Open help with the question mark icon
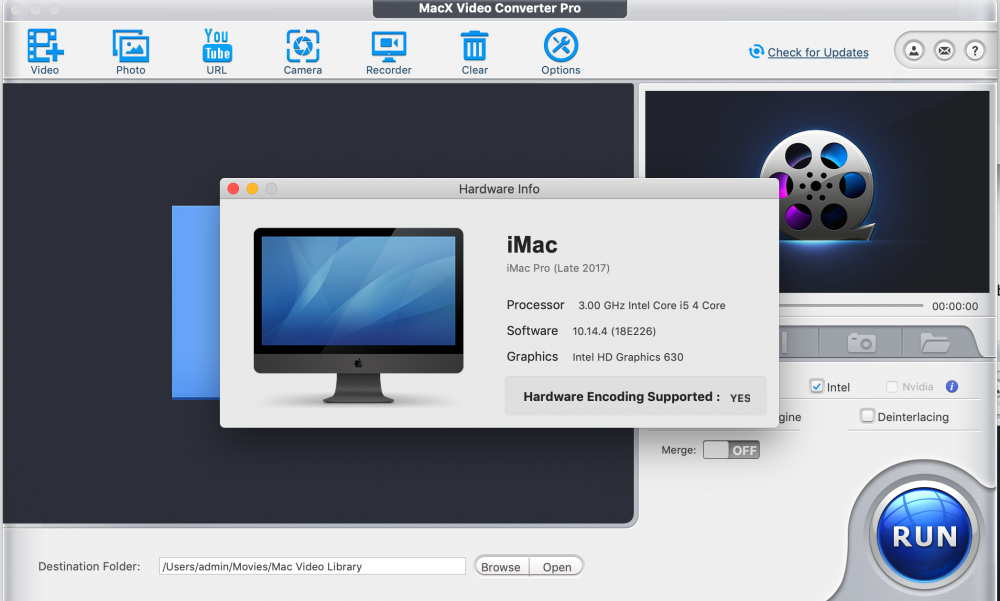 click(974, 50)
